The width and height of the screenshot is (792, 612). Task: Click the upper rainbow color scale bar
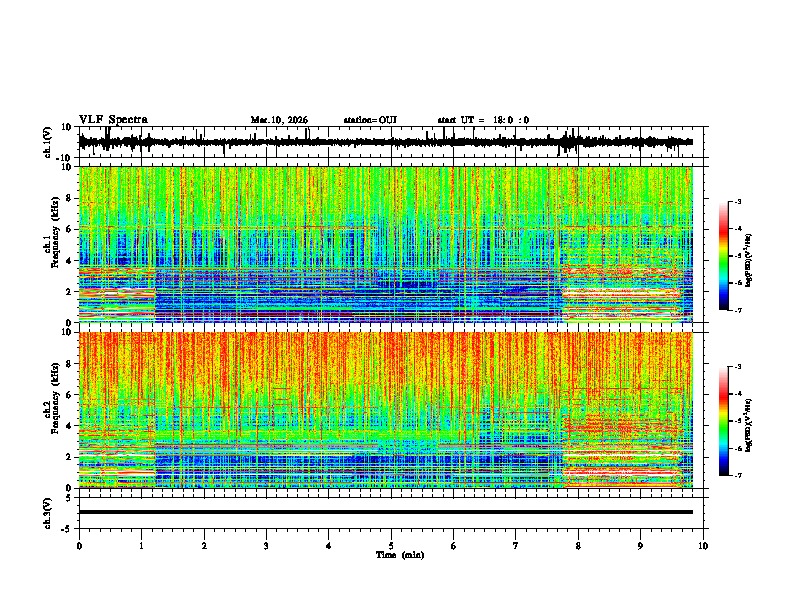(723, 256)
